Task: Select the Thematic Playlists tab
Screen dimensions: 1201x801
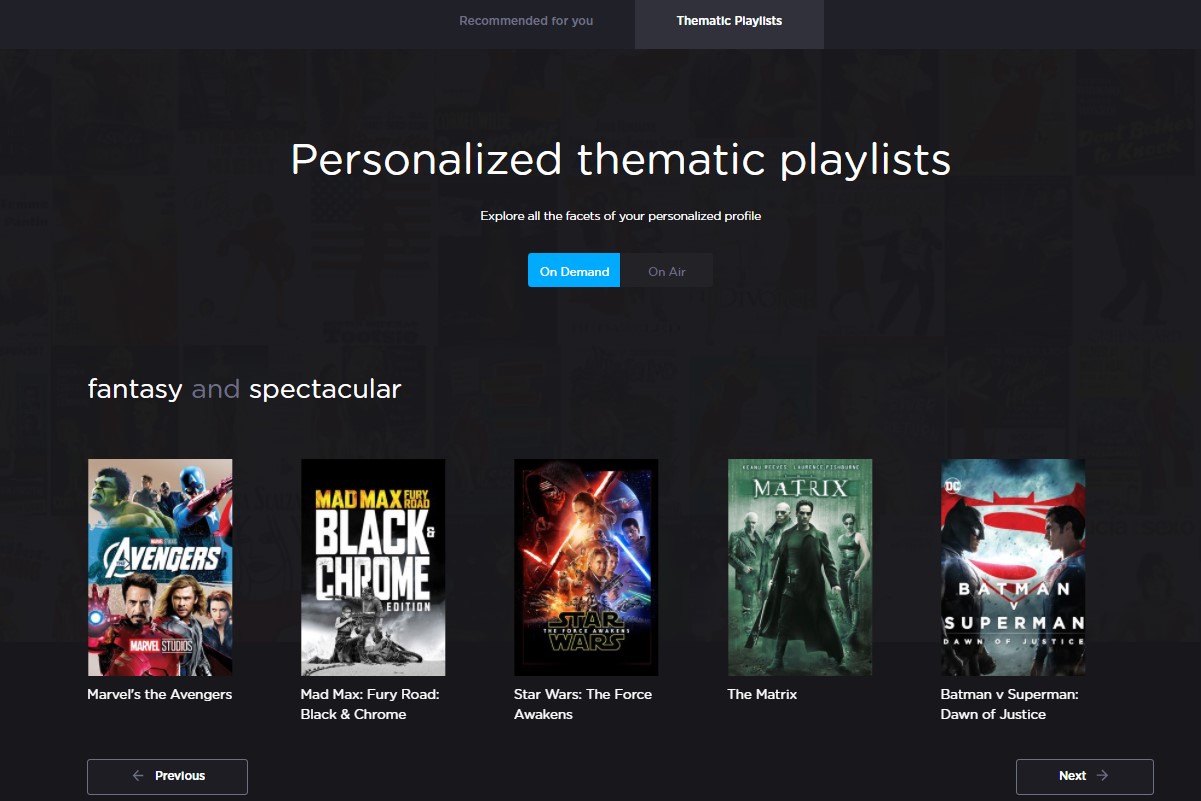Action: tap(729, 21)
